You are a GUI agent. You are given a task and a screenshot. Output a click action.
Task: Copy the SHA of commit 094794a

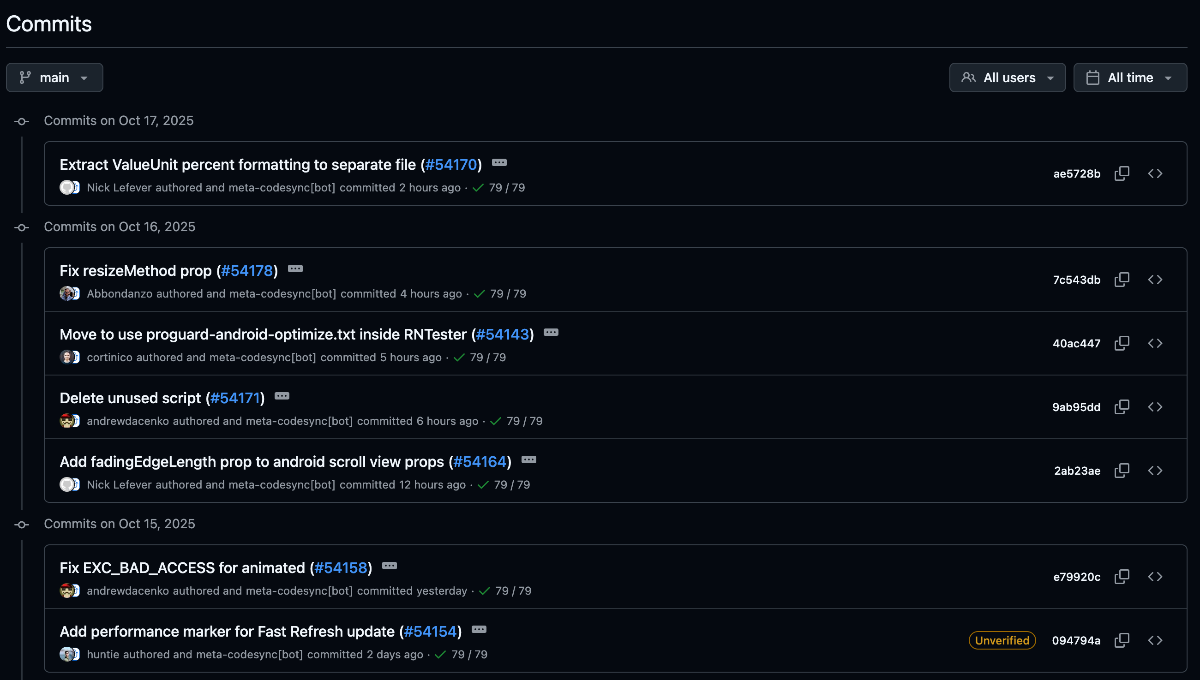click(x=1121, y=640)
